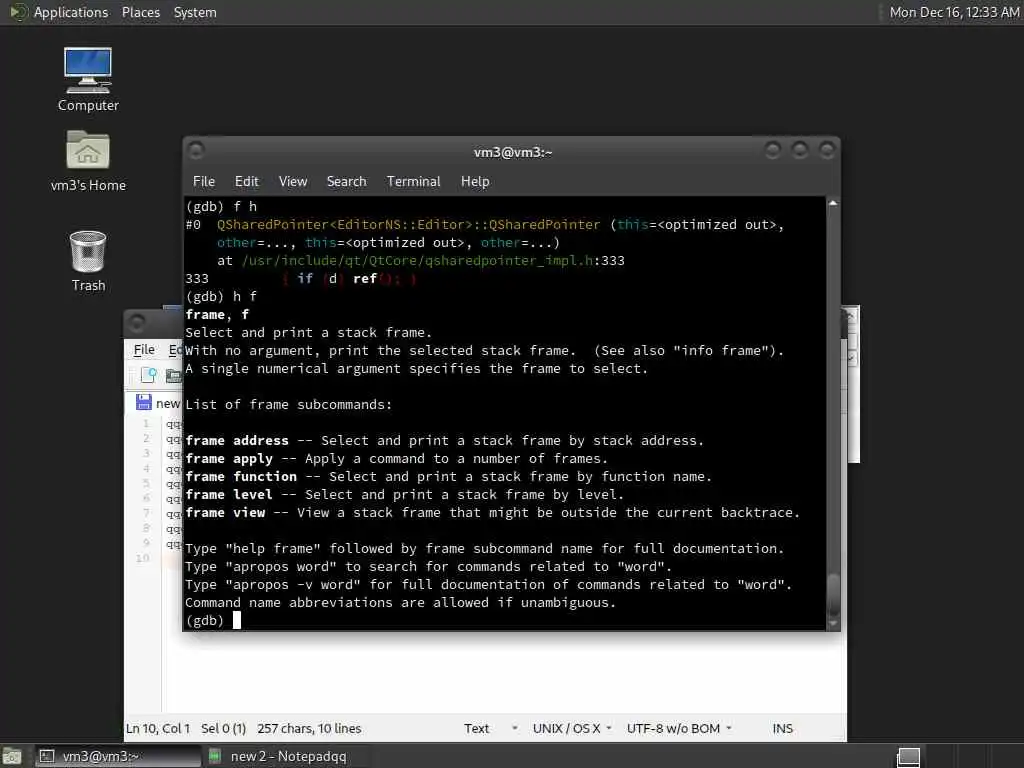Open the Places menu in top panel
Image resolution: width=1024 pixels, height=768 pixels.
click(140, 12)
